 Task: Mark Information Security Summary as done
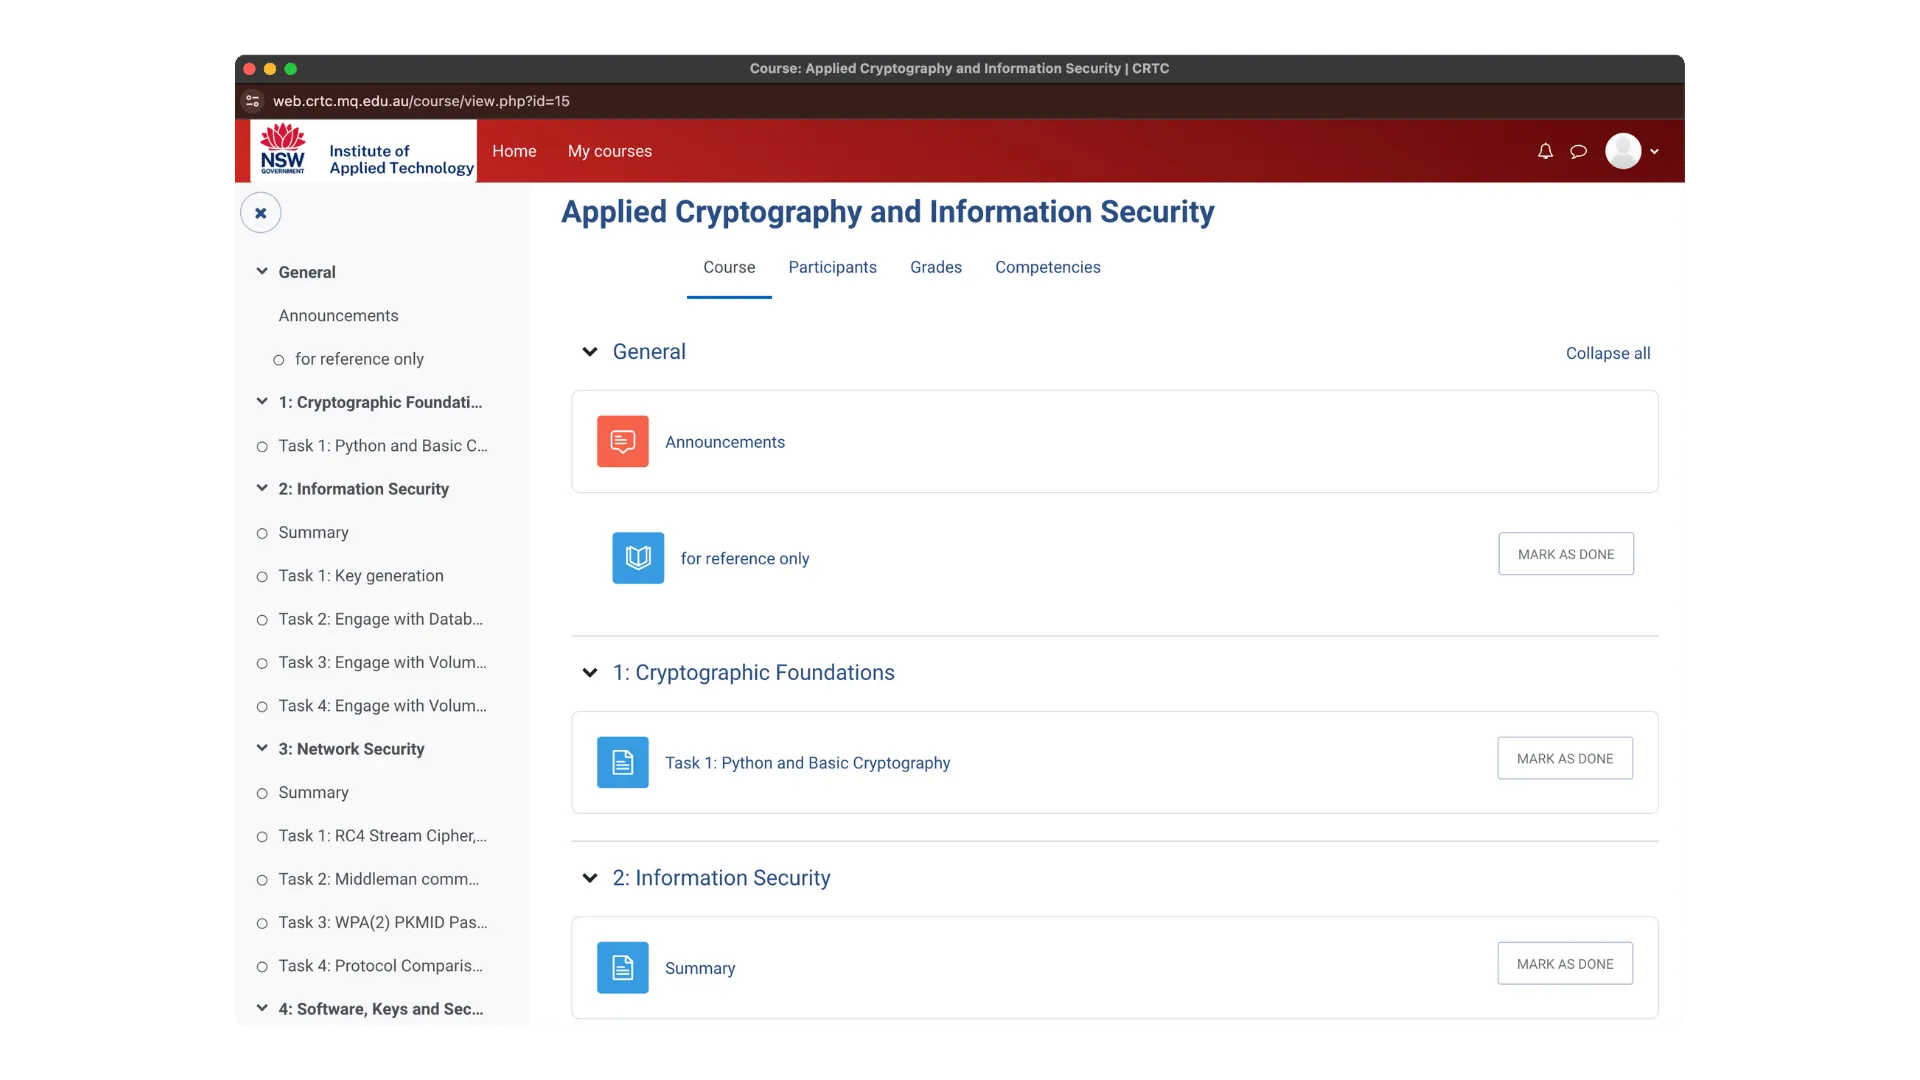point(1564,963)
